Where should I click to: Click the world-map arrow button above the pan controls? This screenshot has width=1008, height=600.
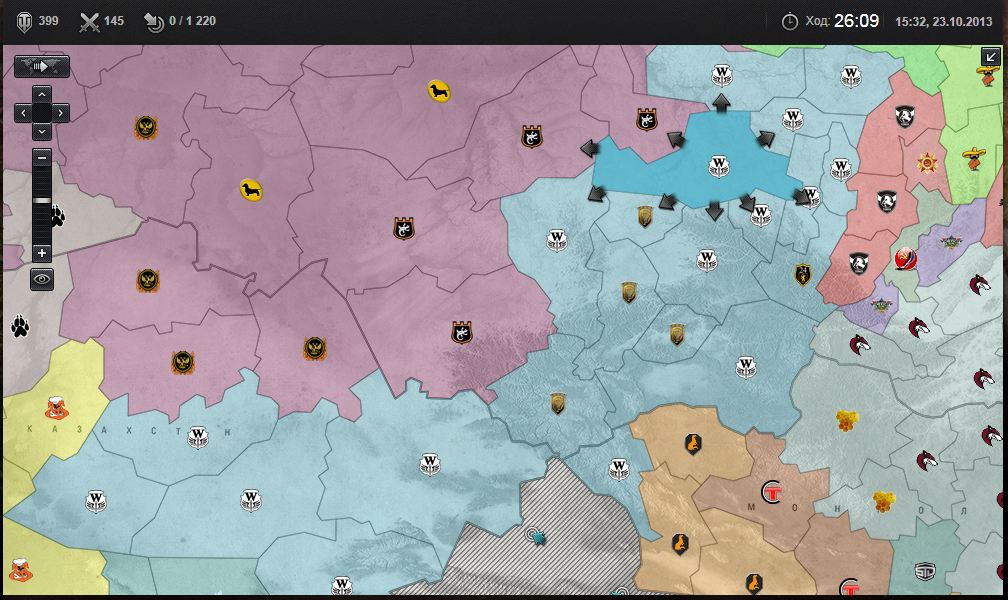pos(42,66)
